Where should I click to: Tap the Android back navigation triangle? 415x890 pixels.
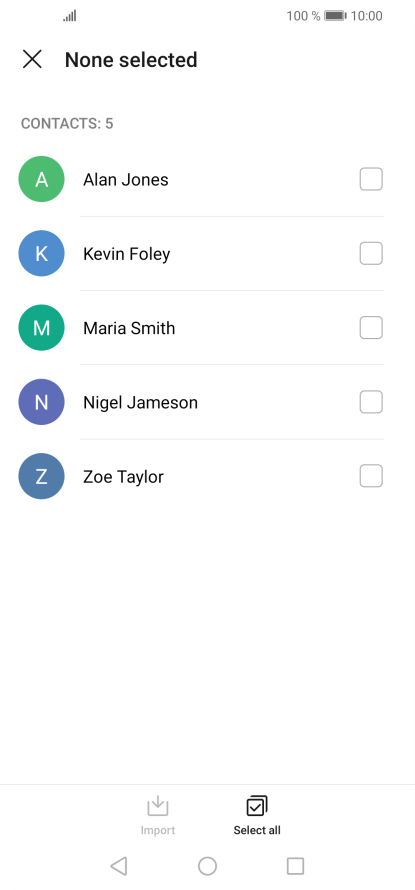coord(119,866)
